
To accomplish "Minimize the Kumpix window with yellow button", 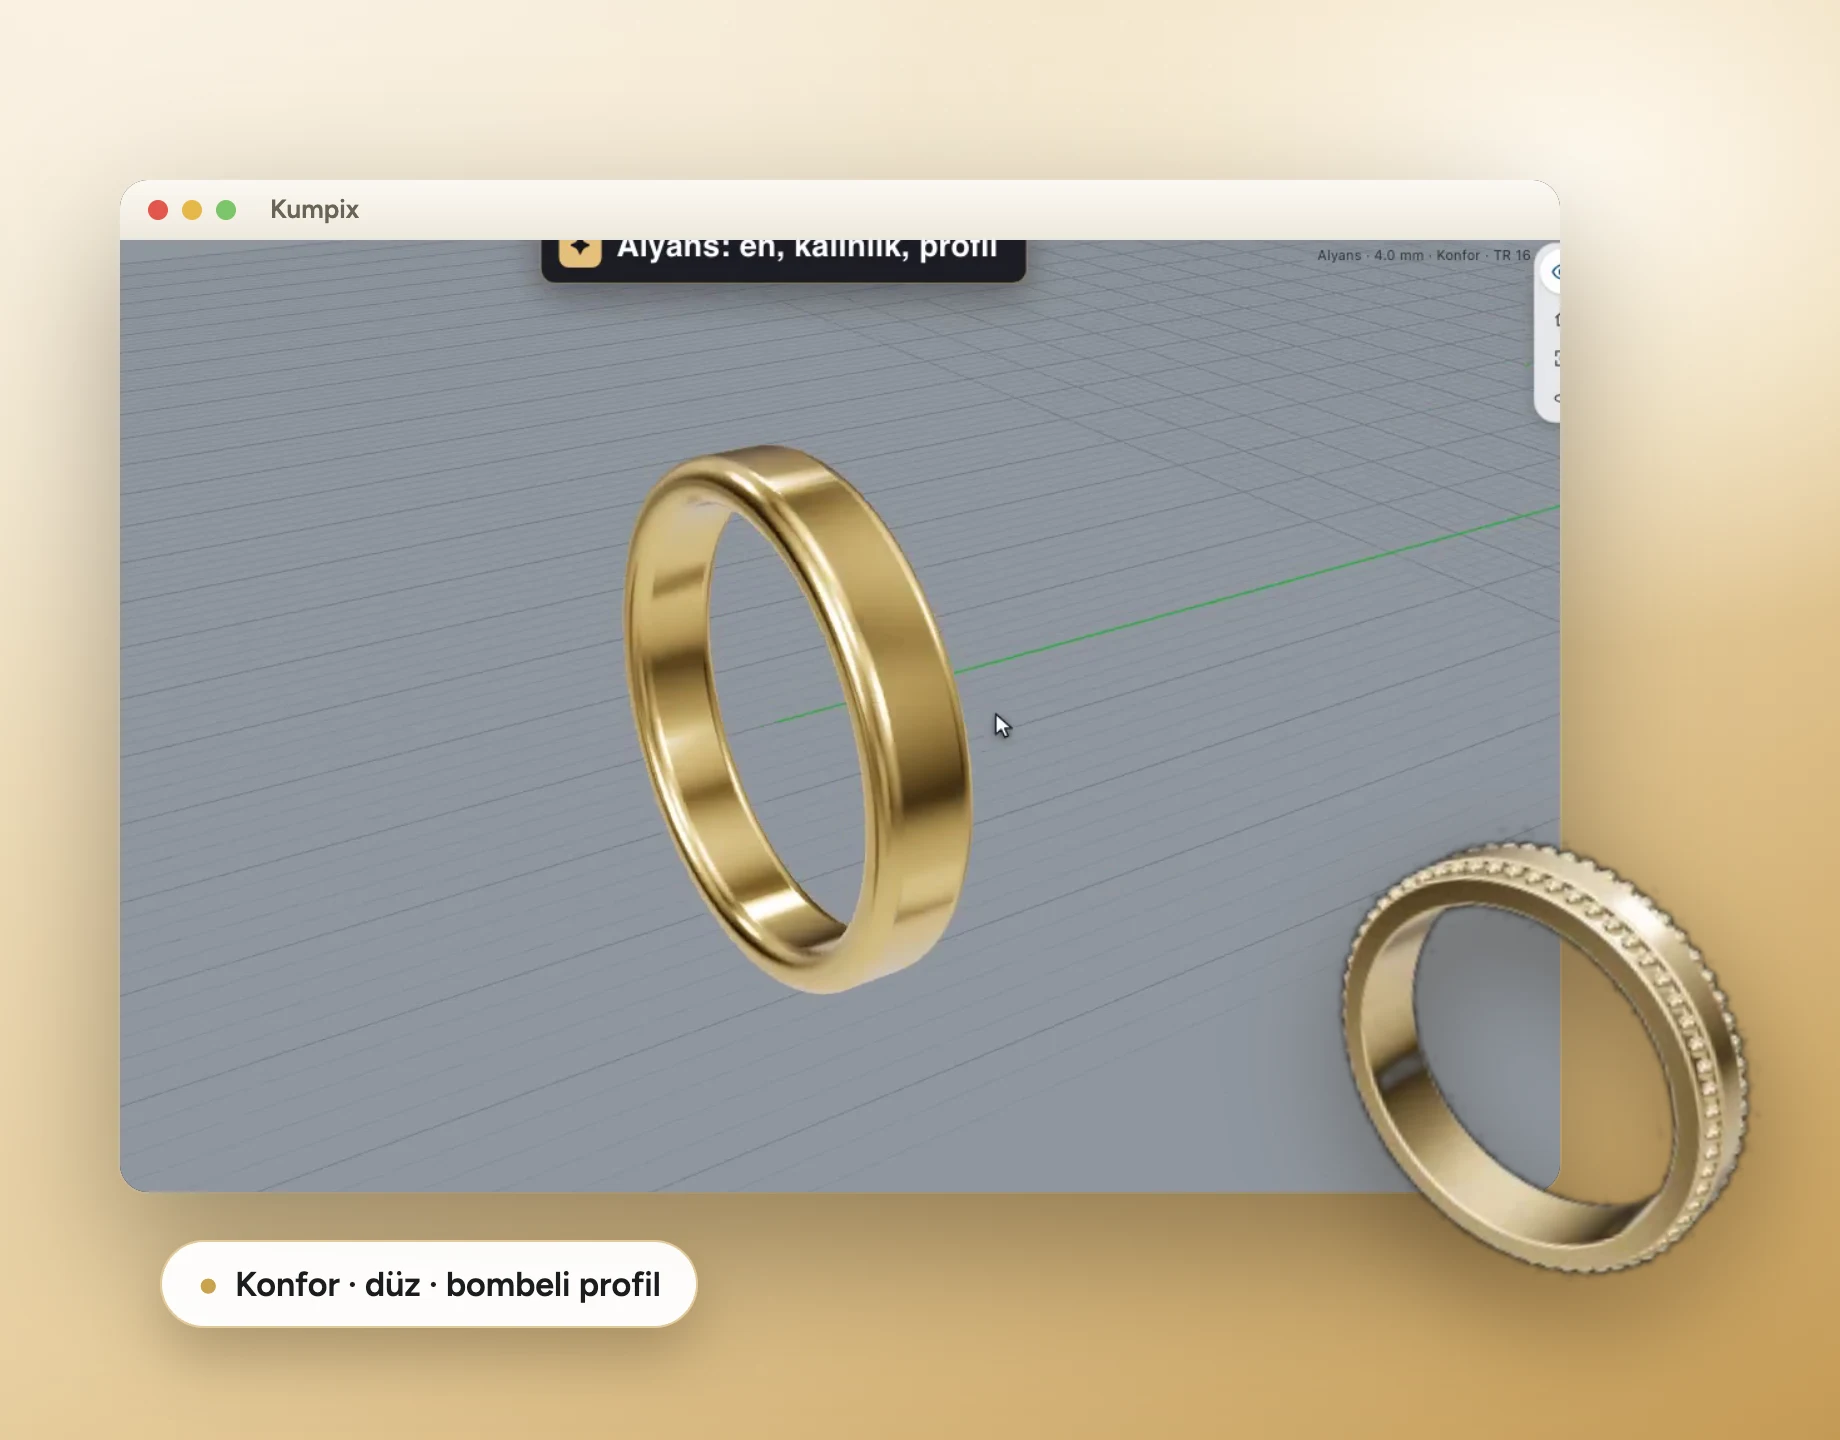I will pyautogui.click(x=192, y=210).
